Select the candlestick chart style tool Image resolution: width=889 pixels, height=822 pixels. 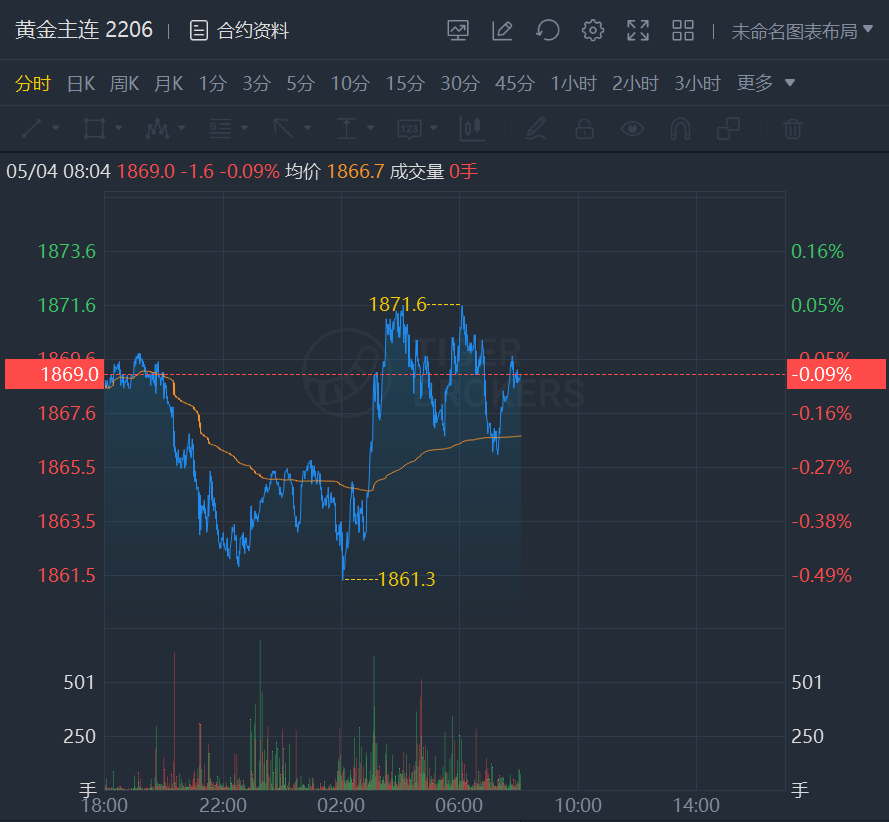point(471,128)
